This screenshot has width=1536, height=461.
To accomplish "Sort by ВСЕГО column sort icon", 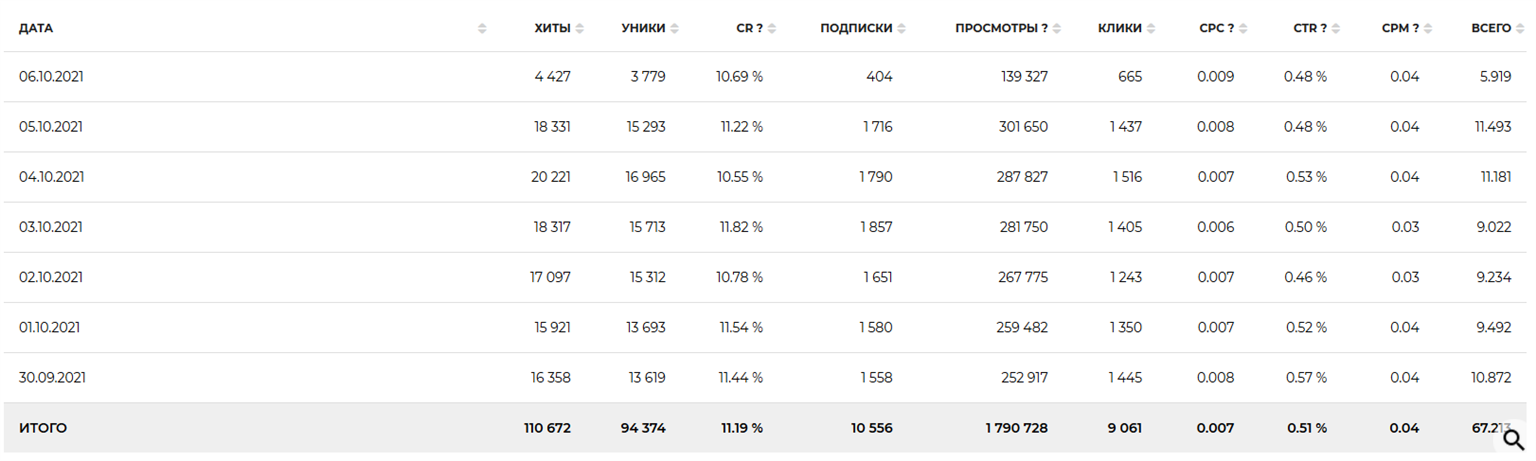I will pyautogui.click(x=1520, y=29).
